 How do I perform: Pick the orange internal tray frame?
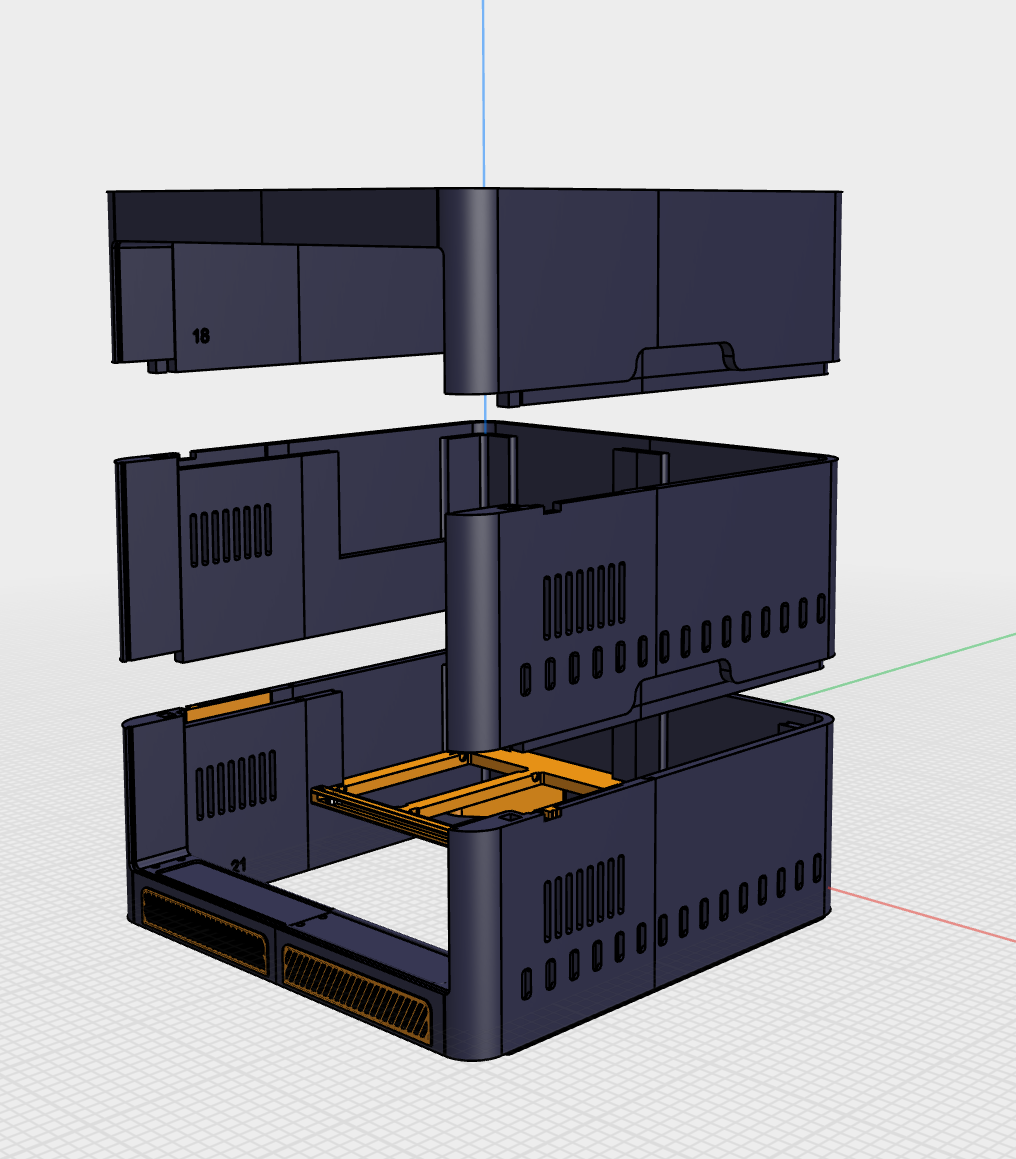click(x=466, y=795)
